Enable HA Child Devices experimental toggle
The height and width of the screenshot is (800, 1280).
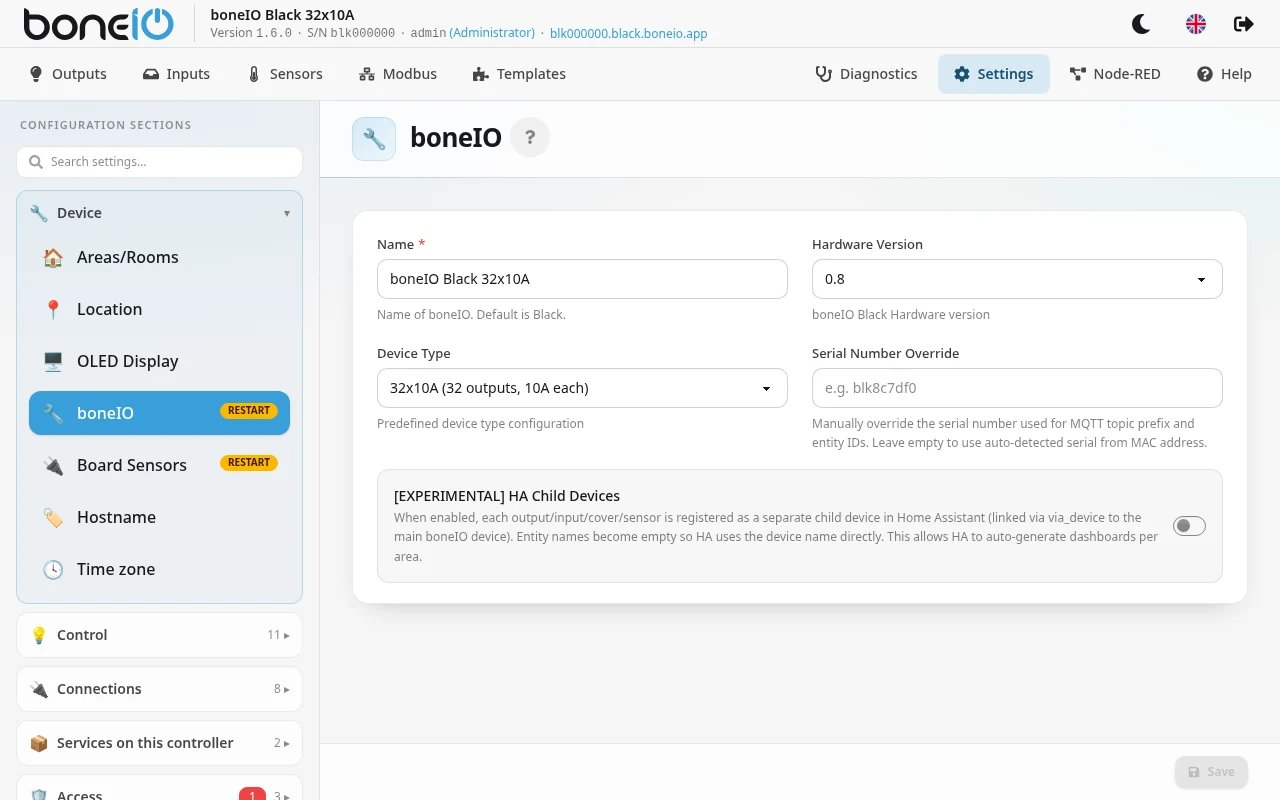click(1189, 526)
